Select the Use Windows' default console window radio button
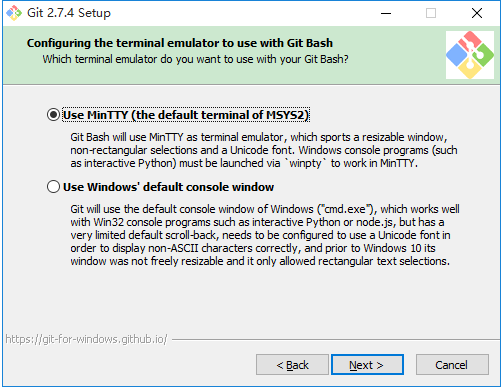 [x=53, y=187]
